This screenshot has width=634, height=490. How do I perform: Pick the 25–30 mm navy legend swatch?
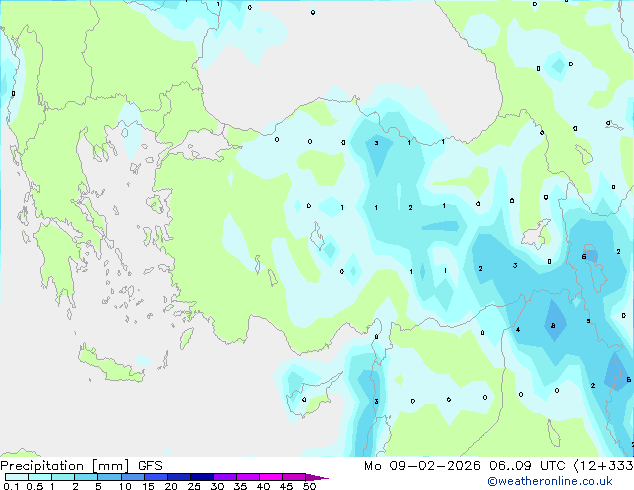(x=202, y=477)
